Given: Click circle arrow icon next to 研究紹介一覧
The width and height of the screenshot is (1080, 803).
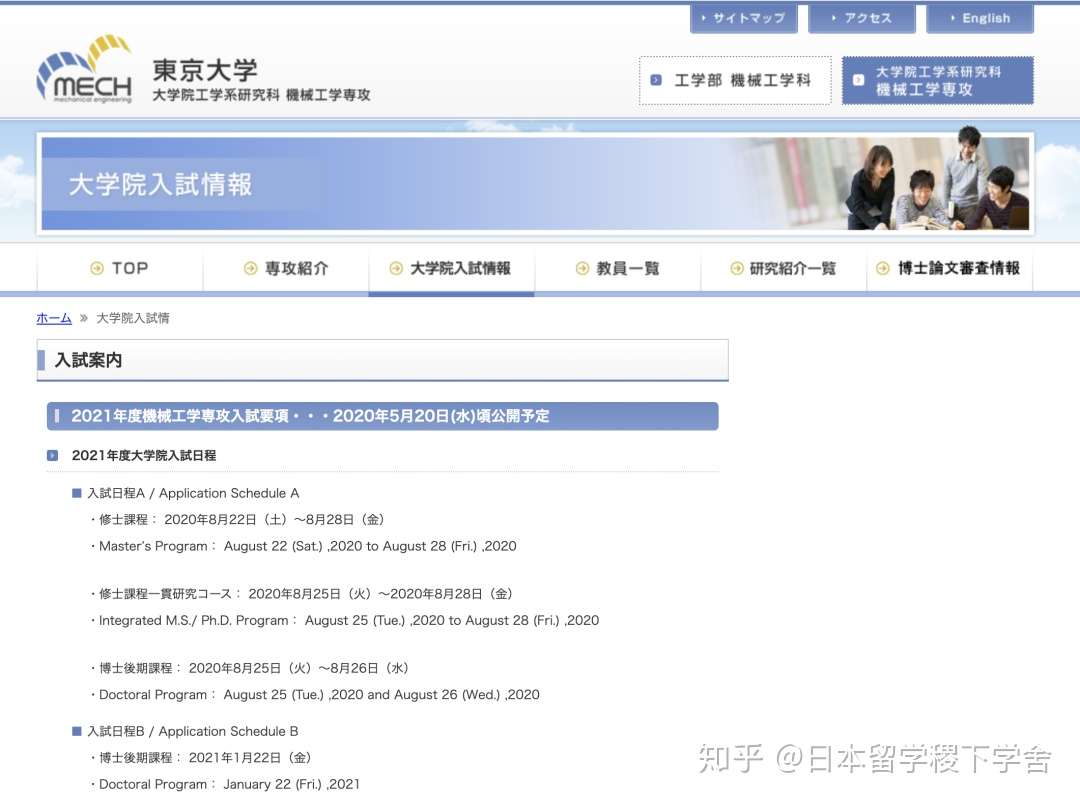Looking at the screenshot, I should (x=737, y=269).
